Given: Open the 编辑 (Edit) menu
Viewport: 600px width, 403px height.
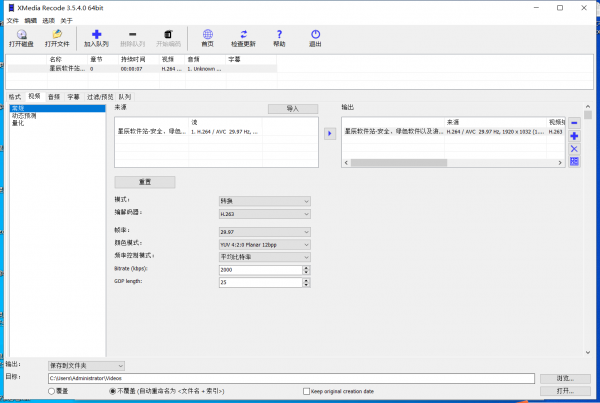Looking at the screenshot, I should pyautogui.click(x=31, y=21).
